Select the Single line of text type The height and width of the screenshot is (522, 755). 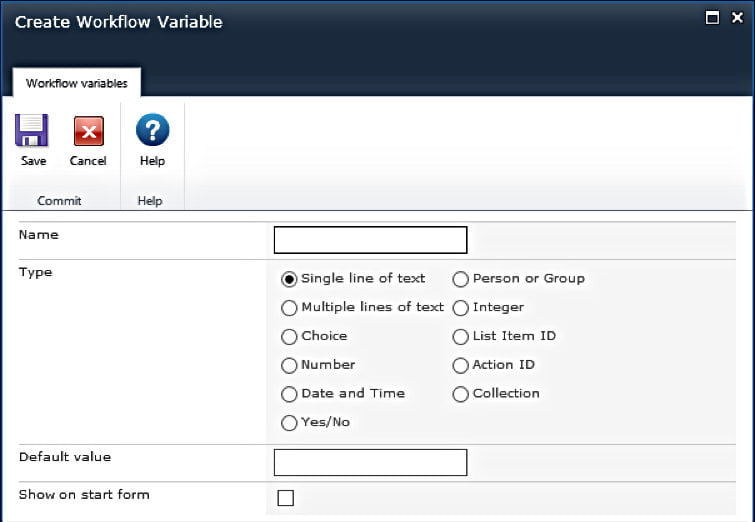pos(289,279)
